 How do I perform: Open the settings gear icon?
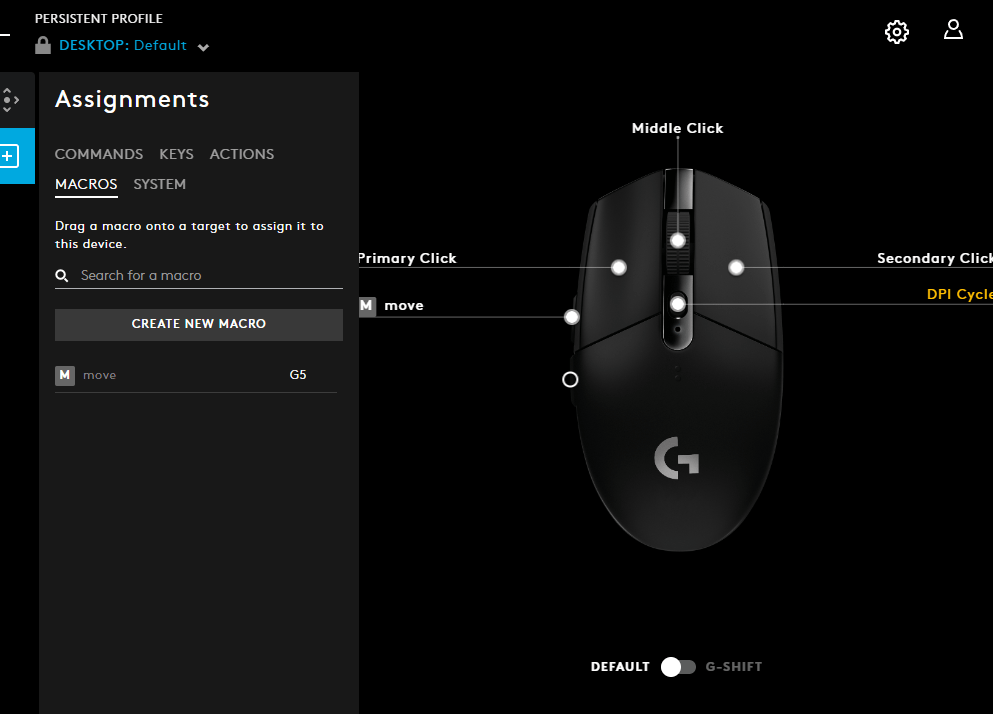896,32
